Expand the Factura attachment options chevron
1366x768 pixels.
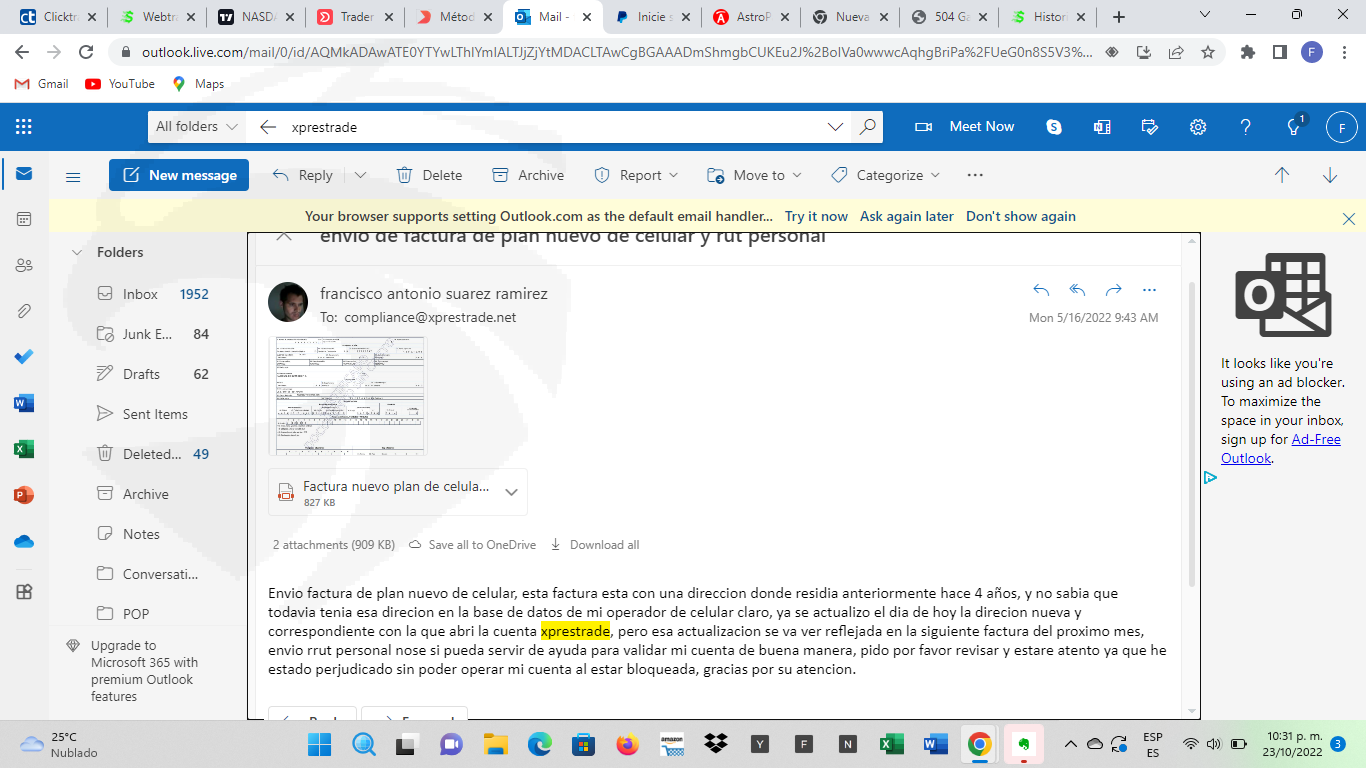511,492
